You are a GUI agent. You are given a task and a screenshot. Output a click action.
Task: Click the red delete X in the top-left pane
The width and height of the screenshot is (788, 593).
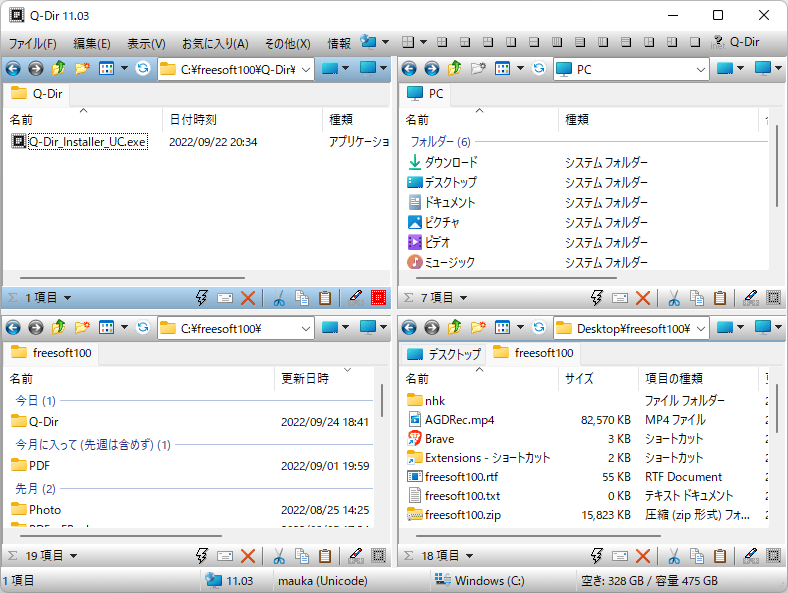(248, 298)
